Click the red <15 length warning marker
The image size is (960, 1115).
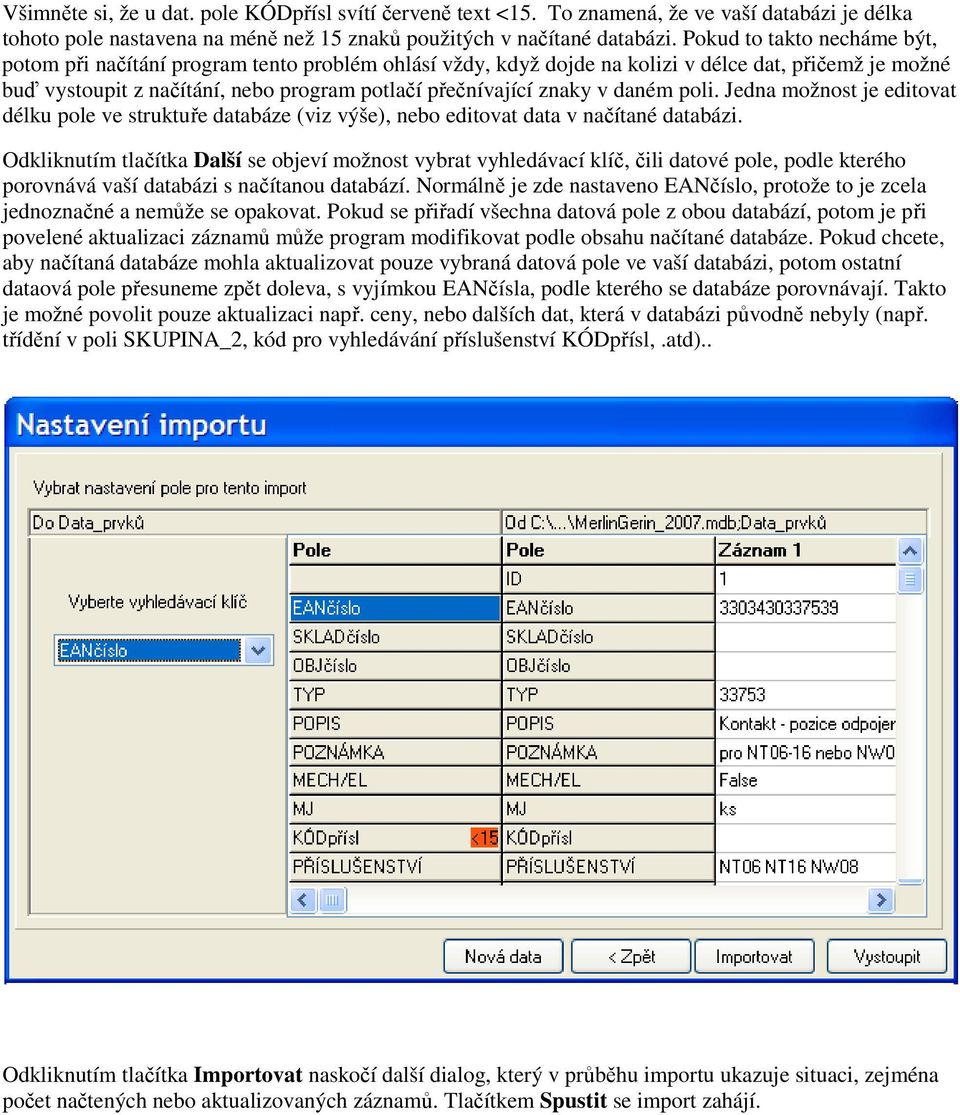click(485, 838)
